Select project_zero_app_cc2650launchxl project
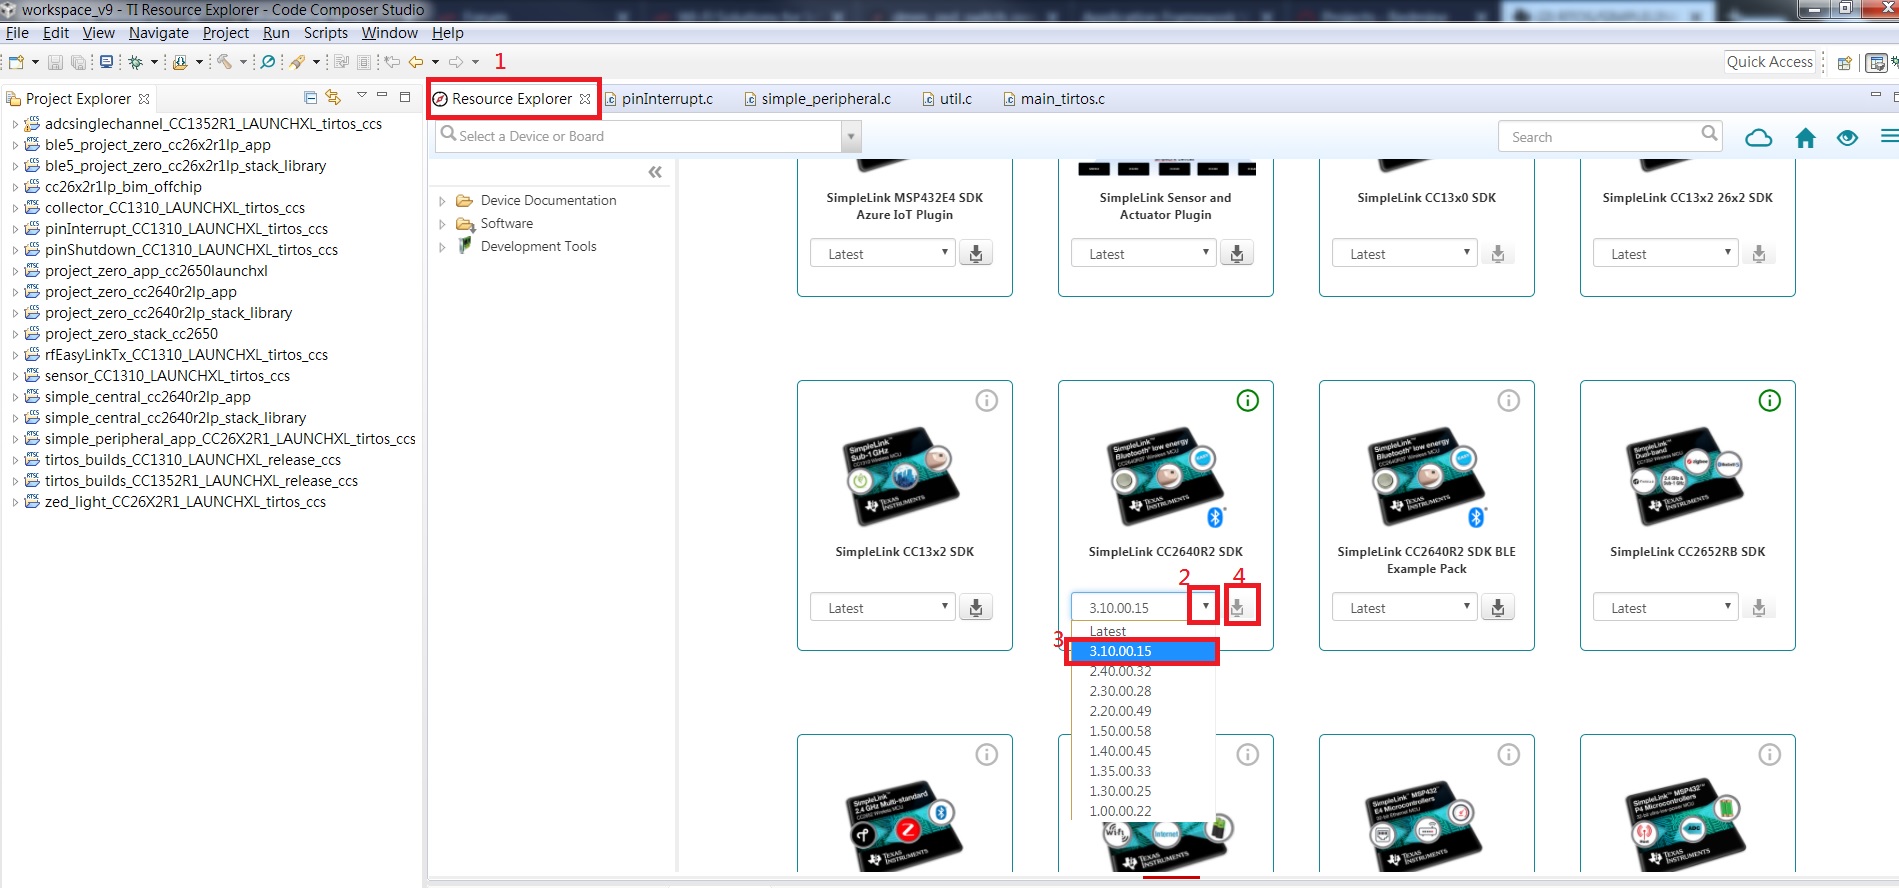The image size is (1899, 888). click(156, 271)
